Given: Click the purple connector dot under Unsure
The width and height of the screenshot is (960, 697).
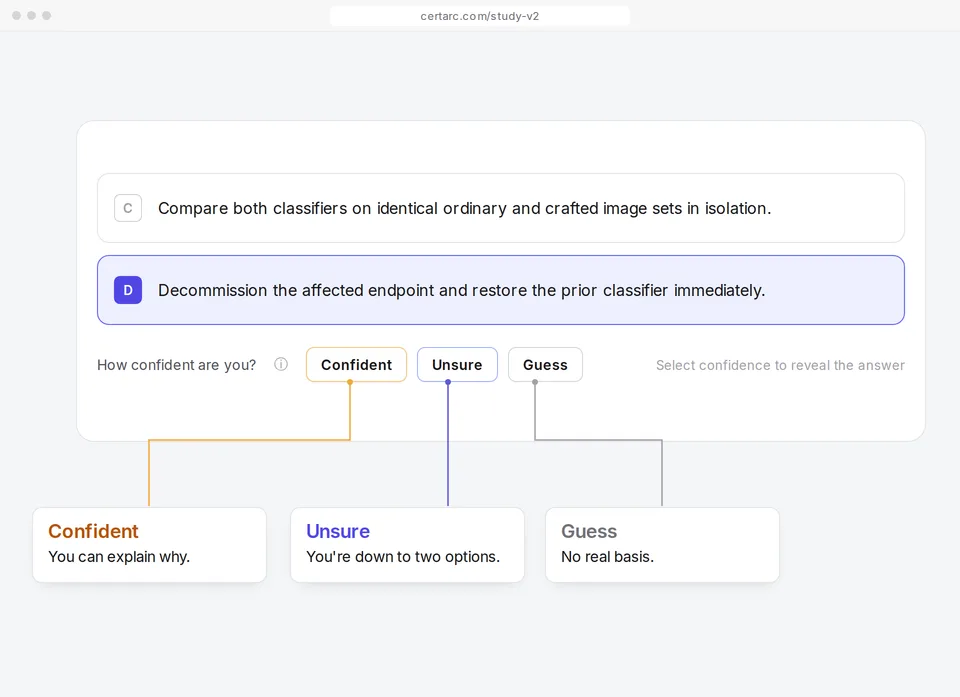Looking at the screenshot, I should (x=448, y=382).
